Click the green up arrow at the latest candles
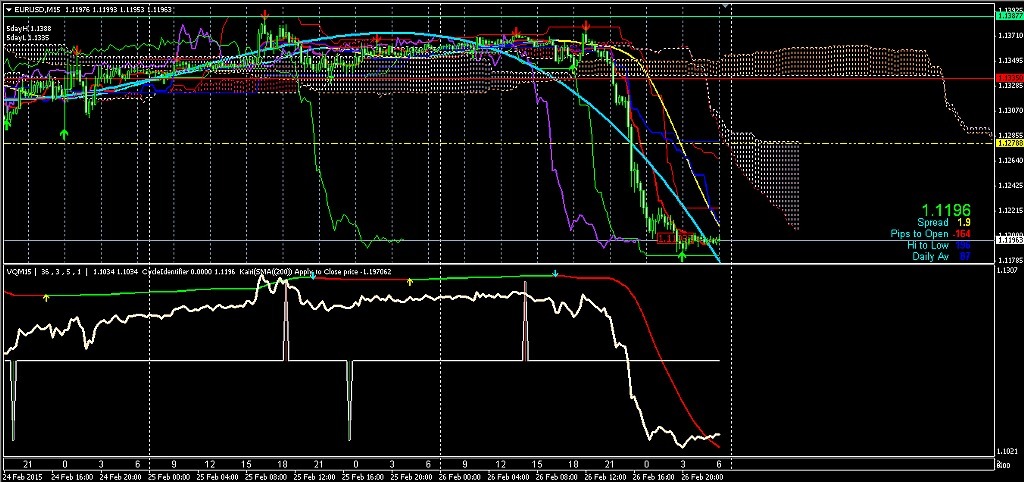The height and width of the screenshot is (482, 1024). (x=682, y=257)
